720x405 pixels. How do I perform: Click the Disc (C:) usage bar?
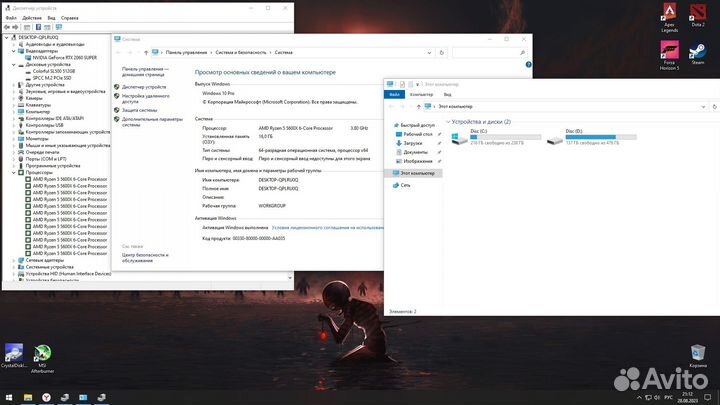[506, 137]
